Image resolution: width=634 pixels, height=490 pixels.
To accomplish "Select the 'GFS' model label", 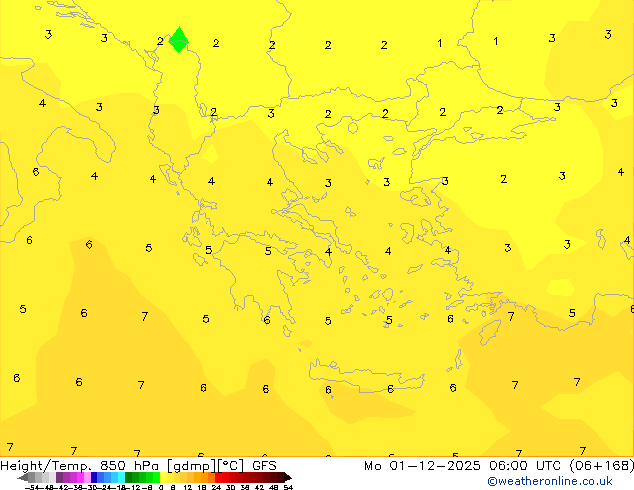I will pyautogui.click(x=264, y=466).
